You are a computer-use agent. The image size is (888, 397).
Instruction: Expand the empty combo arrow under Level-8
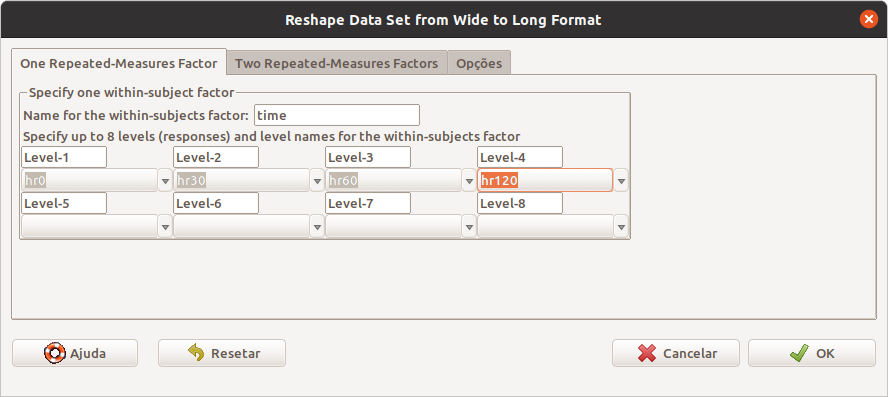(621, 227)
